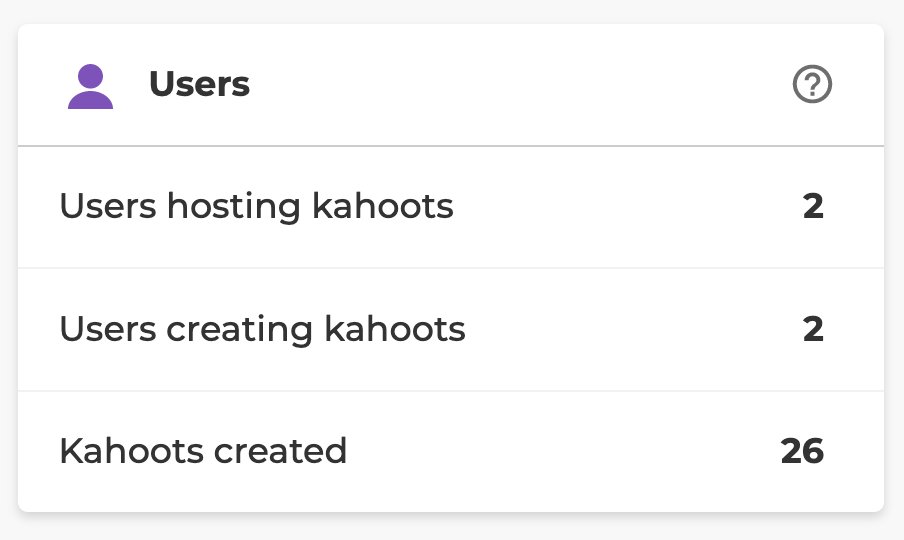The width and height of the screenshot is (904, 540).
Task: Open the Users creating kahoots label
Action: pyautogui.click(x=262, y=329)
